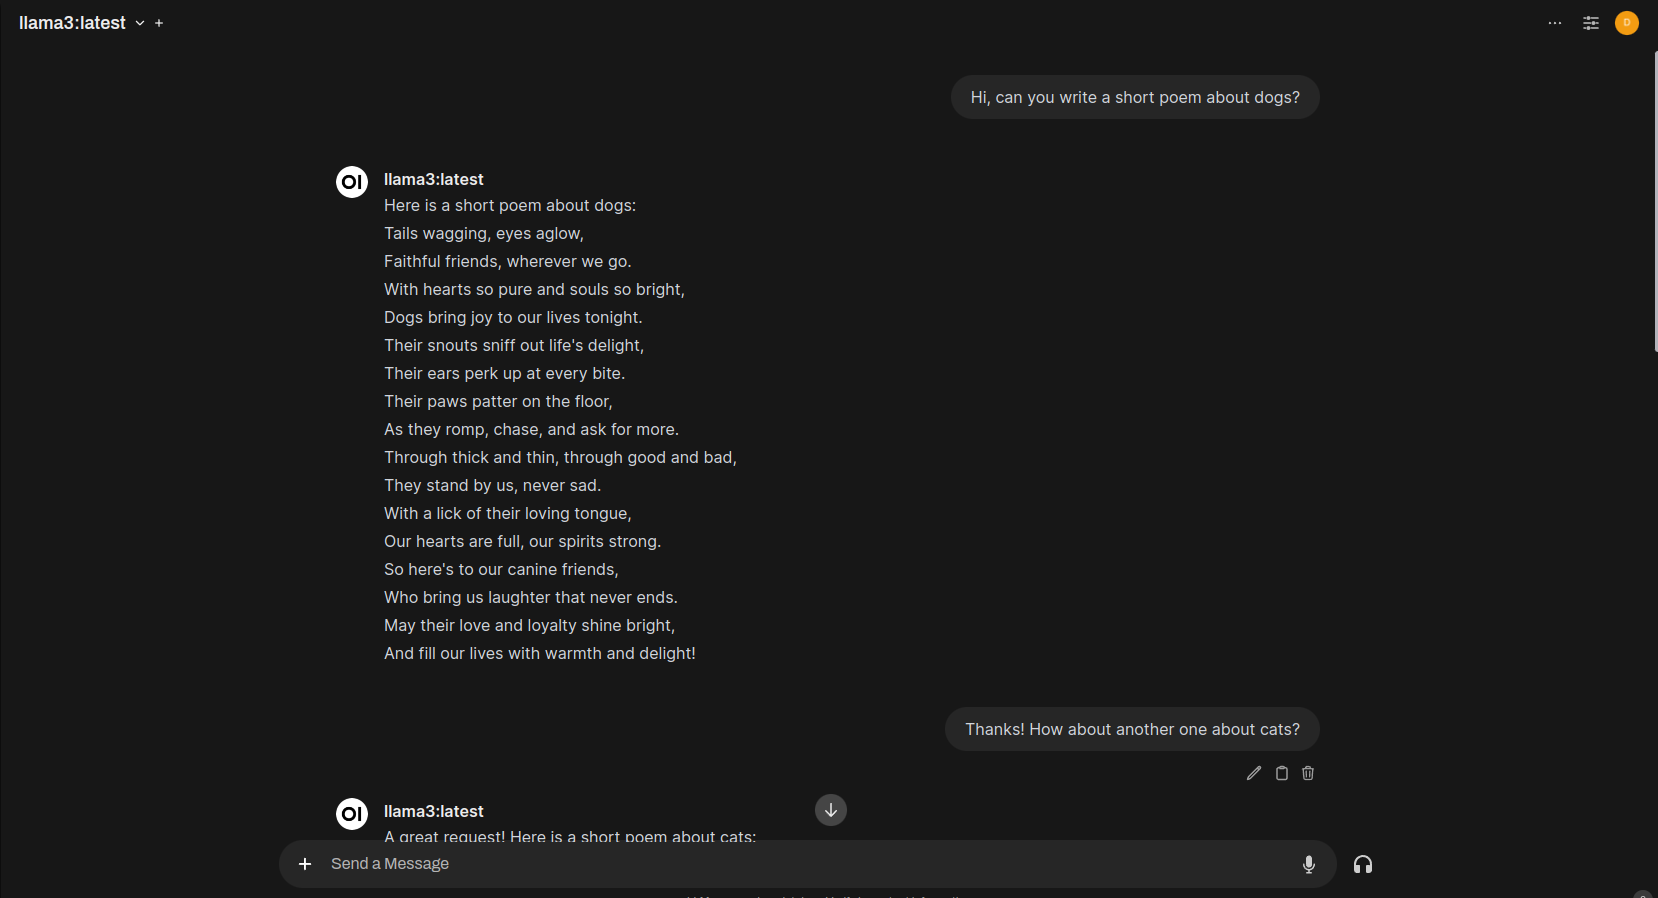
Task: Select the cats poem request message bubble
Action: (1132, 729)
